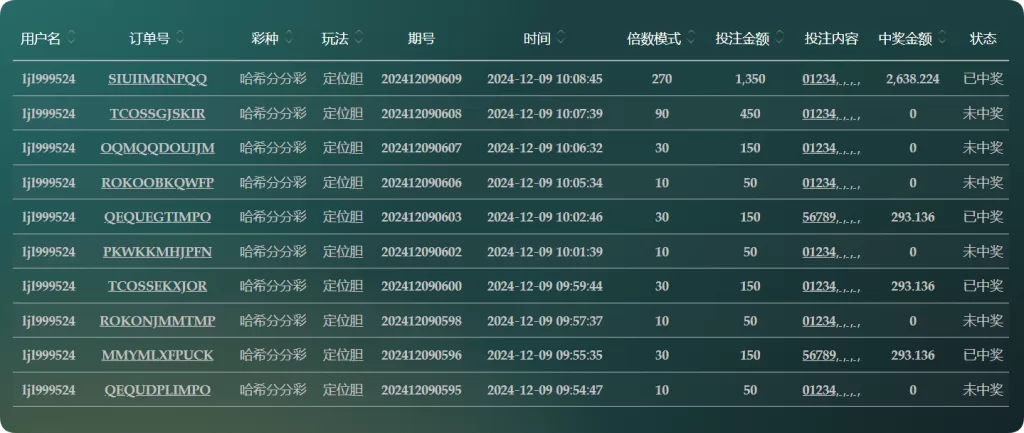Select the row for period 202412090595
1024x433 pixels.
511,390
